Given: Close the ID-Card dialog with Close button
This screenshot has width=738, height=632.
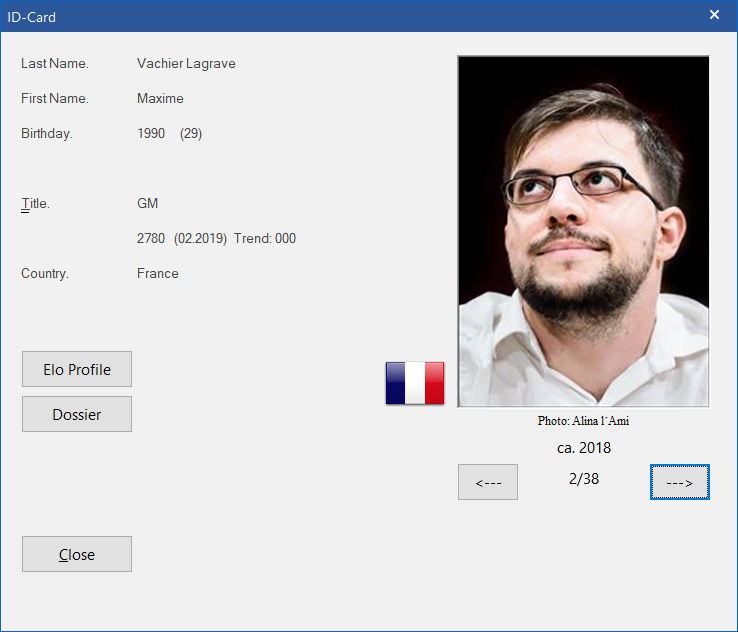Looking at the screenshot, I should [77, 554].
